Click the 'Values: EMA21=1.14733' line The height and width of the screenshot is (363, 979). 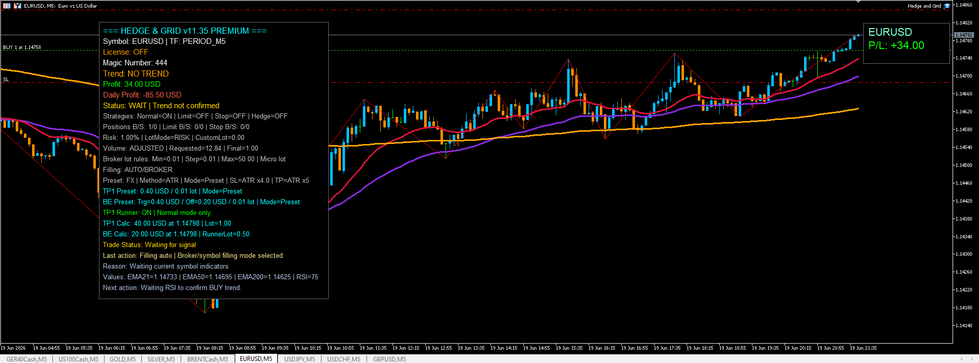pyautogui.click(x=211, y=277)
